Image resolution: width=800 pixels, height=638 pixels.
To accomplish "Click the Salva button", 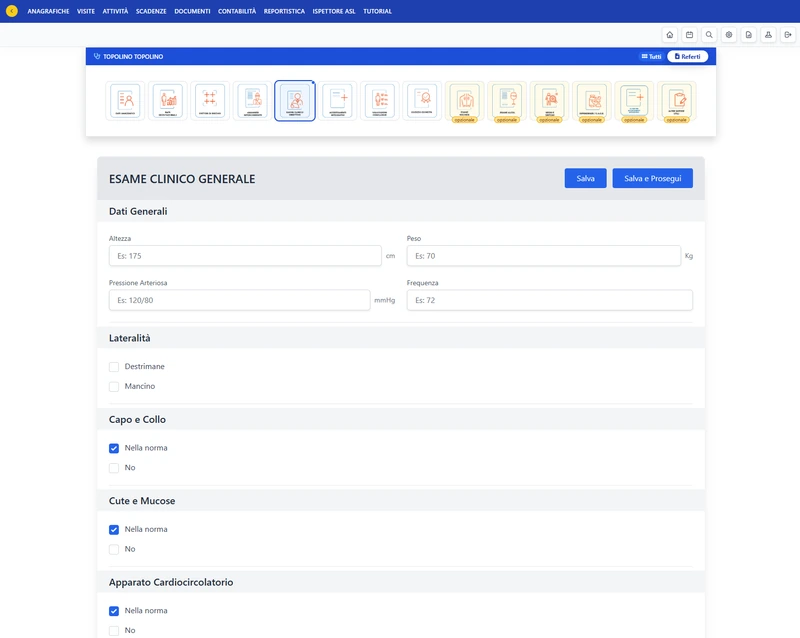I will click(x=586, y=178).
